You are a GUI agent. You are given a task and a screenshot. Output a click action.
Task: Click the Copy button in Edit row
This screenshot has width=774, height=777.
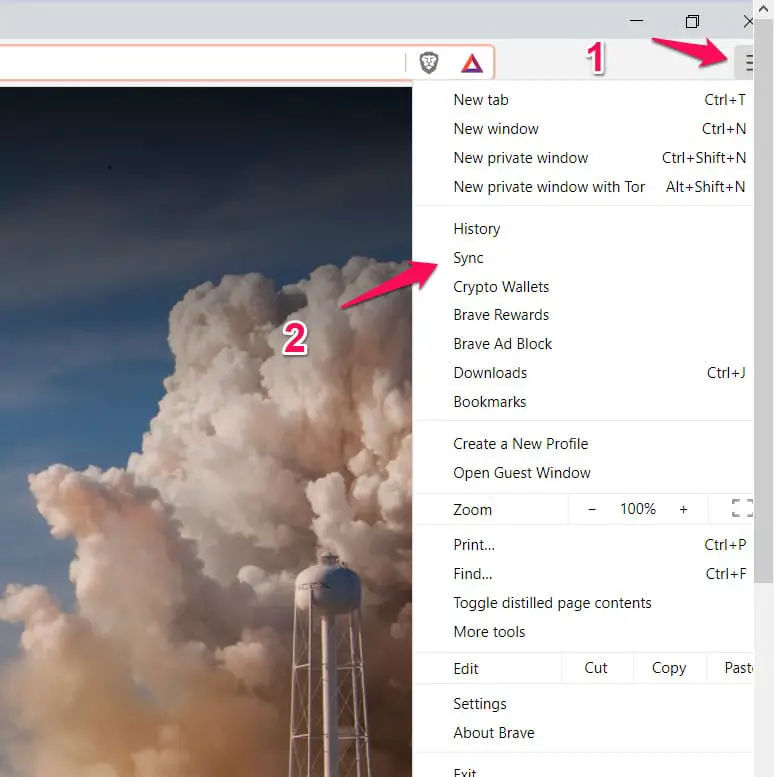pyautogui.click(x=669, y=668)
